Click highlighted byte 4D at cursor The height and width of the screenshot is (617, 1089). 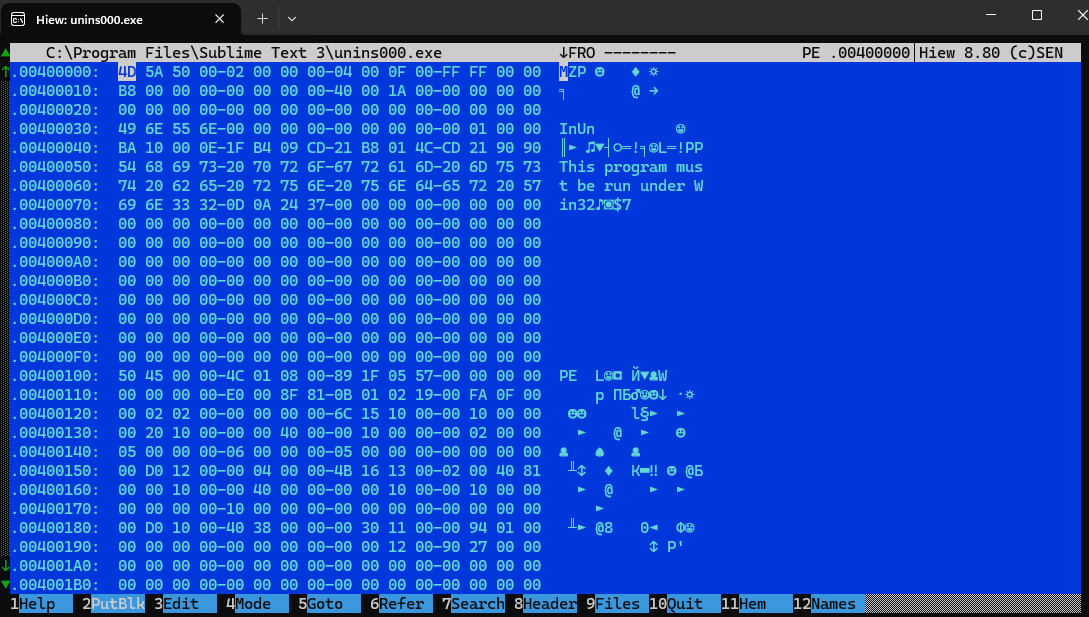[x=127, y=72]
